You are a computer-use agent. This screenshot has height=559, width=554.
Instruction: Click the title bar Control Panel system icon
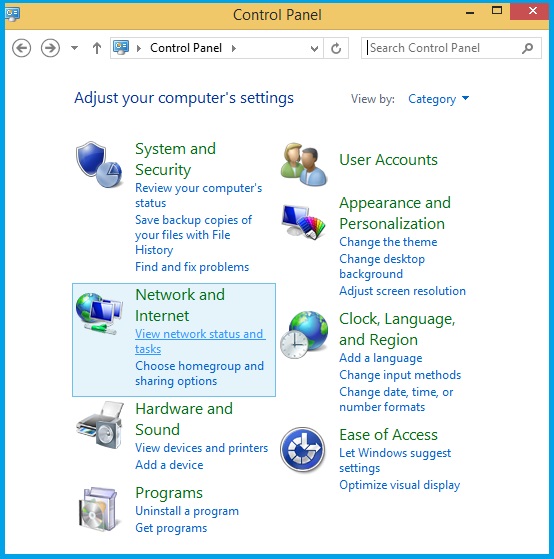tap(13, 14)
